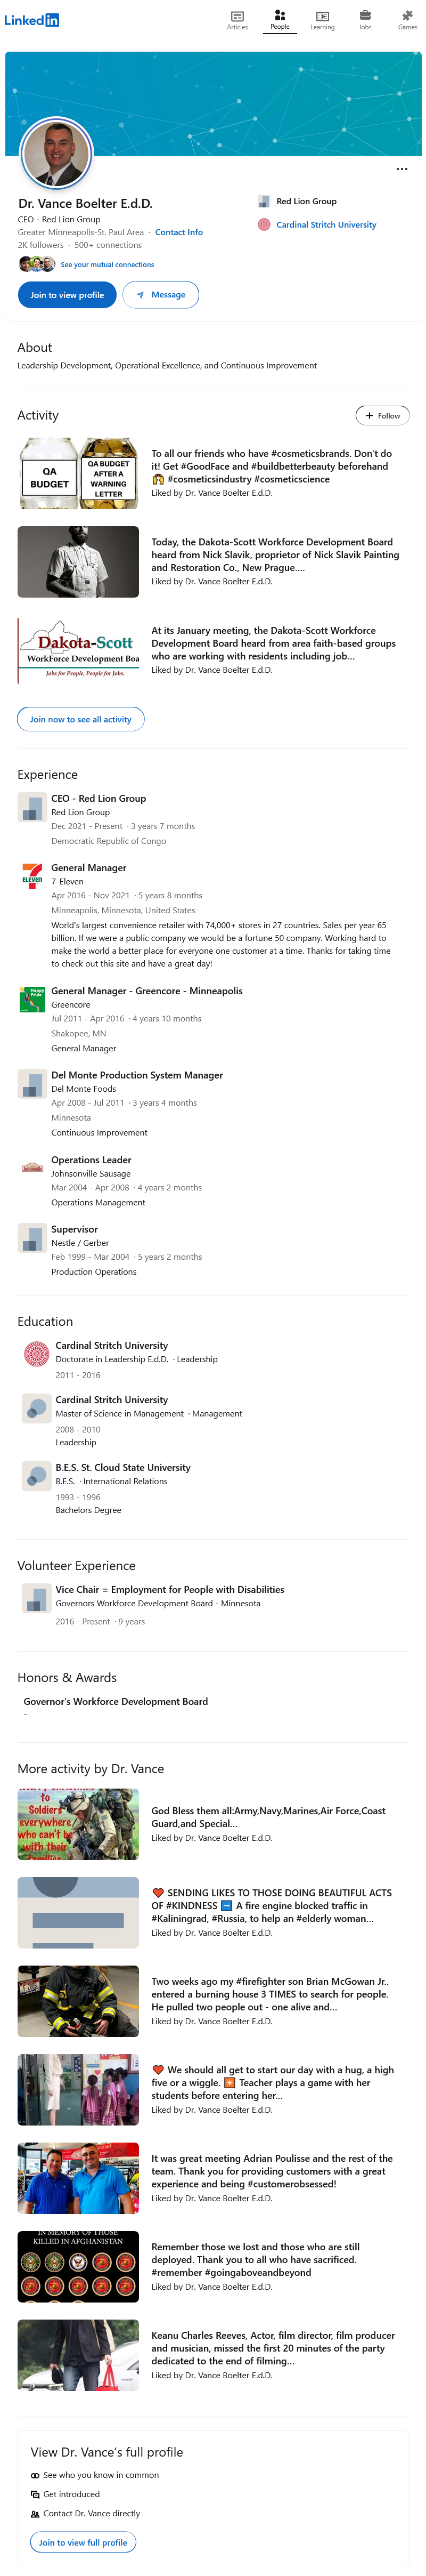This screenshot has height=2576, width=426.
Task: See your mutual connections link
Action: tap(107, 265)
